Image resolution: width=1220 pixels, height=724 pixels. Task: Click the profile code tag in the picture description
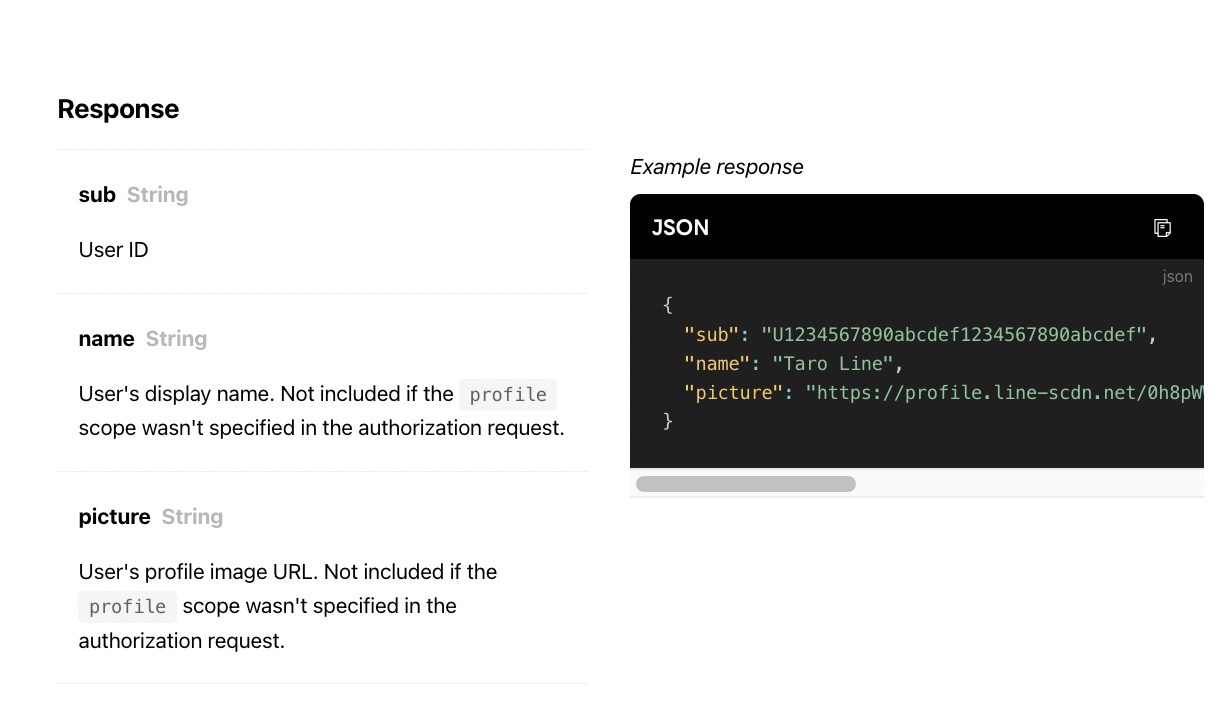[x=127, y=607]
